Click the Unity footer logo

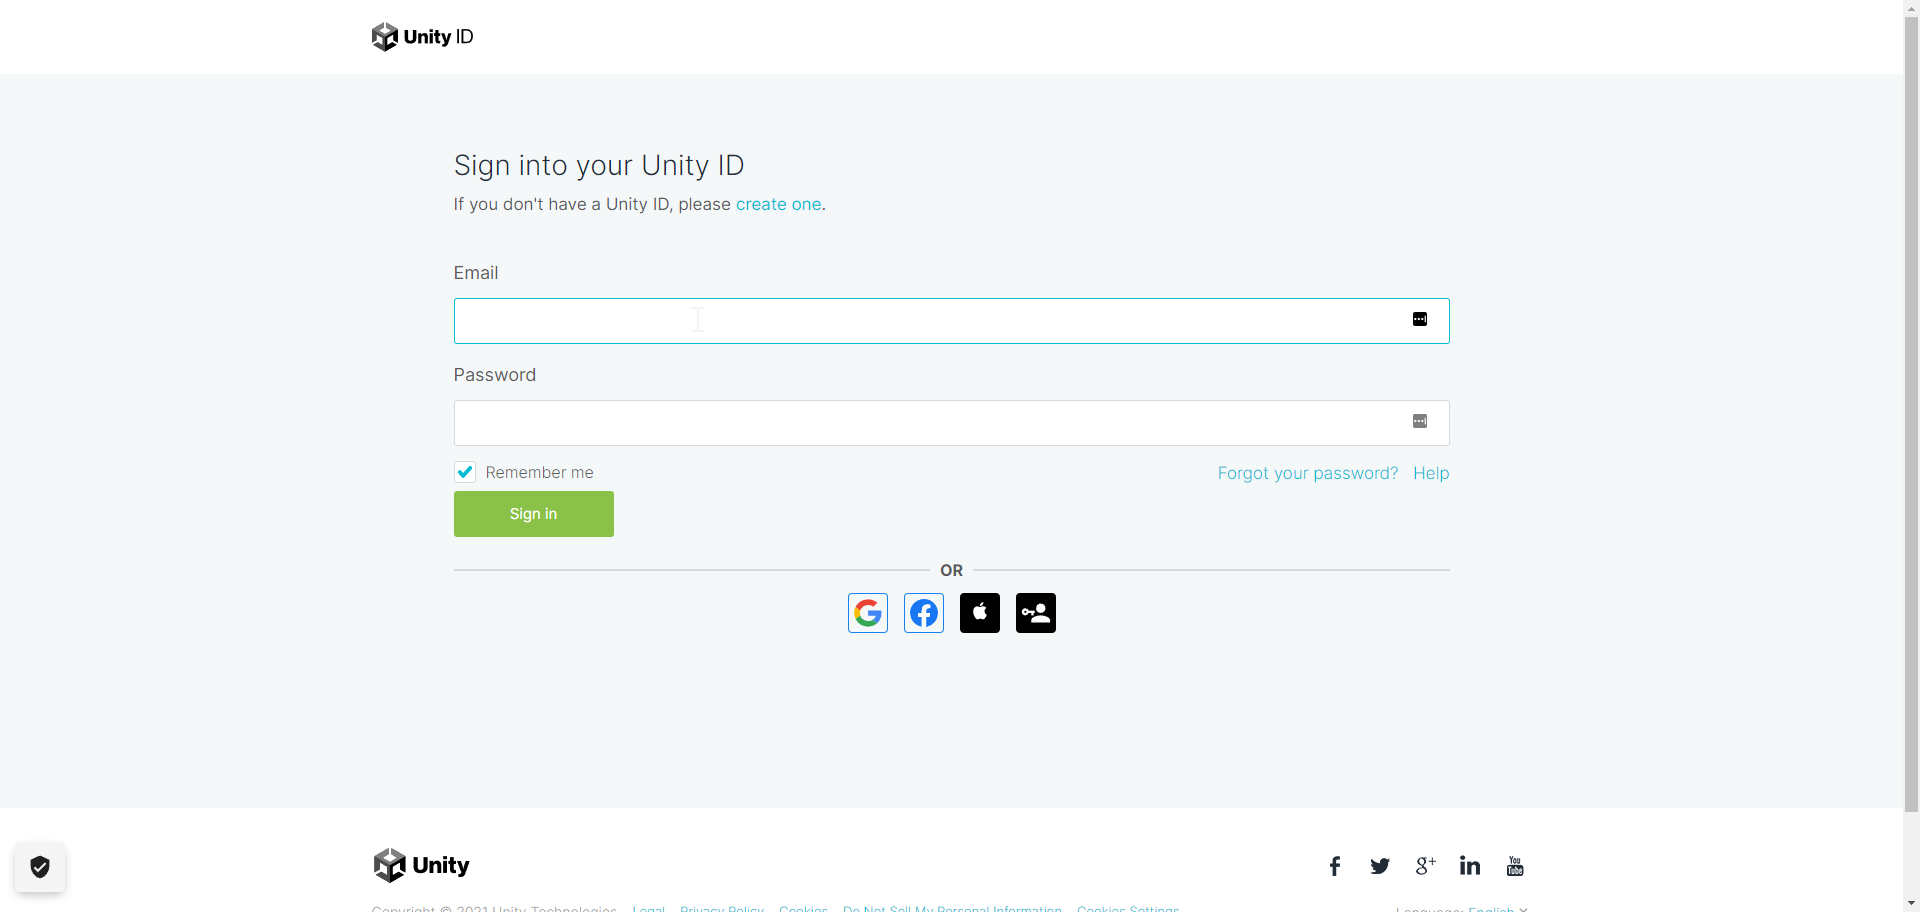[x=421, y=865]
